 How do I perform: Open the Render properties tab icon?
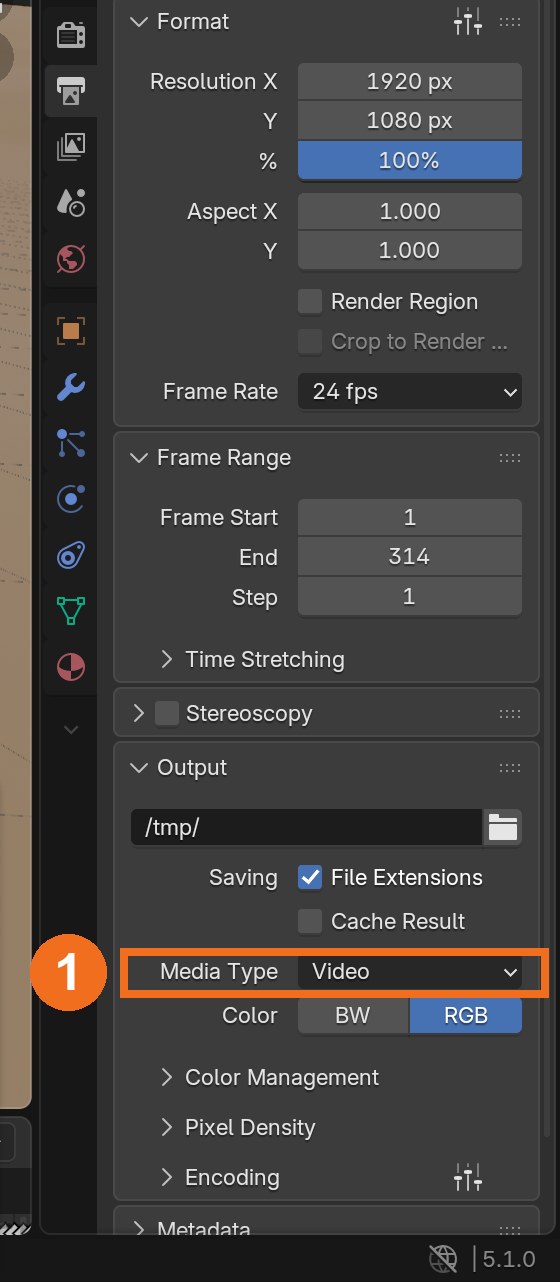pyautogui.click(x=71, y=35)
